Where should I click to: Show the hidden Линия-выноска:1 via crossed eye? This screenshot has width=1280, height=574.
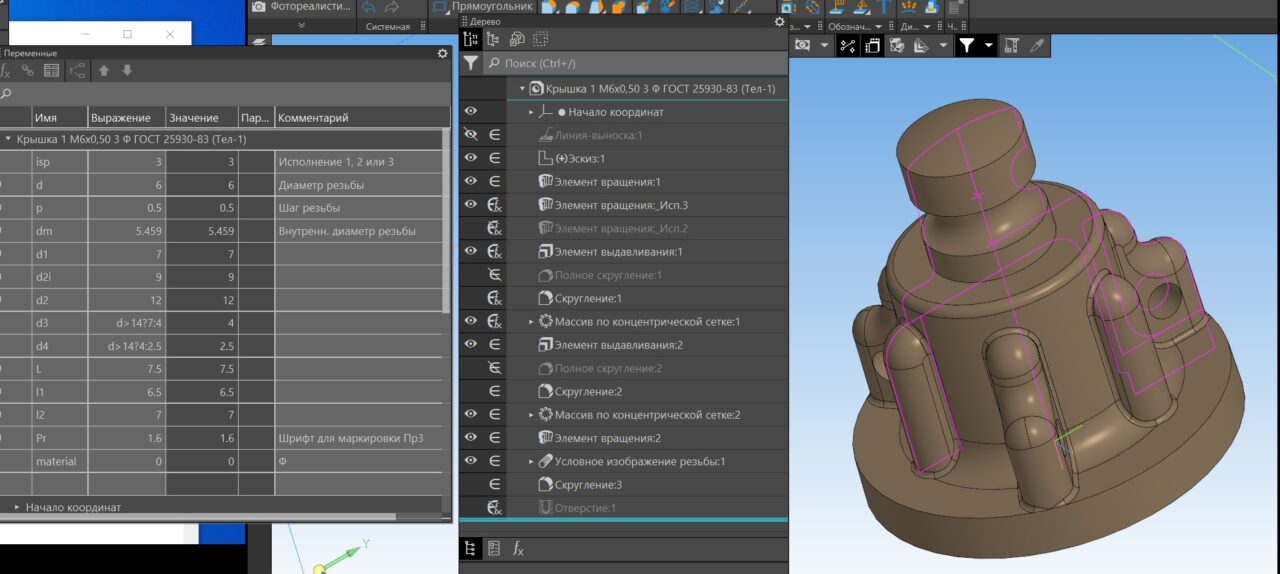tap(471, 135)
